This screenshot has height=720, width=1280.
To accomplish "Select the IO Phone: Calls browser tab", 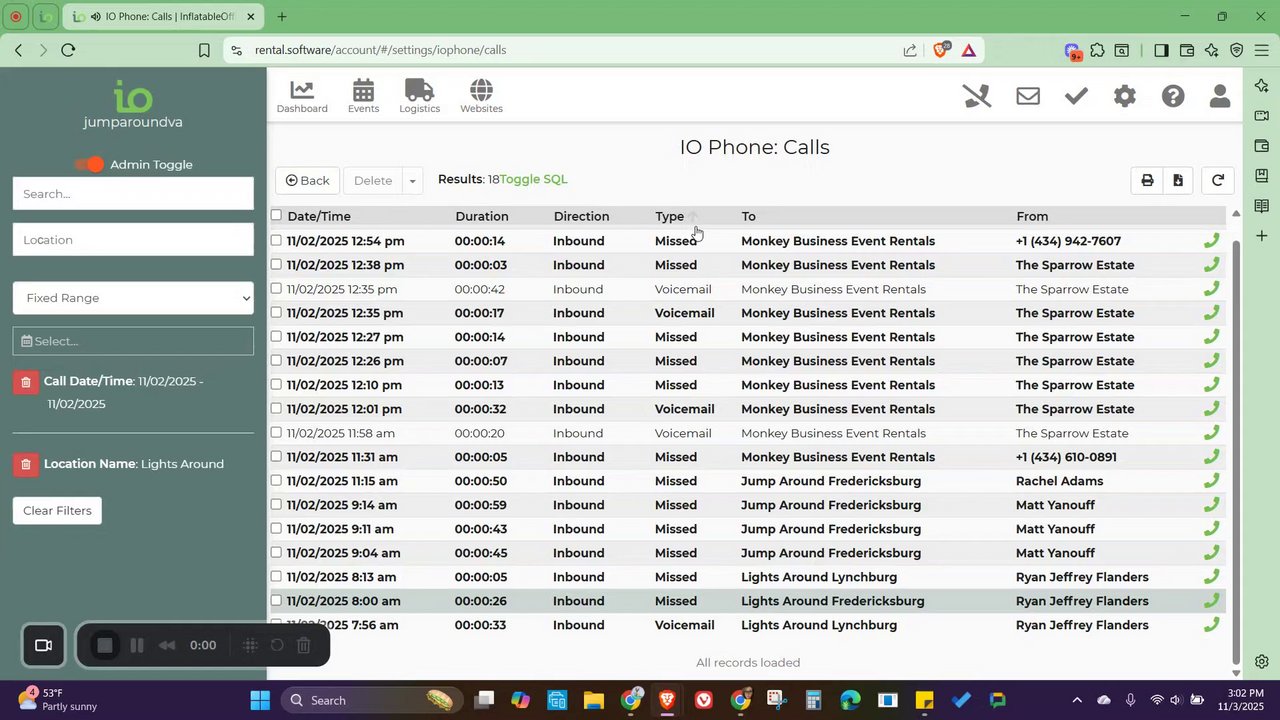I will [x=163, y=17].
